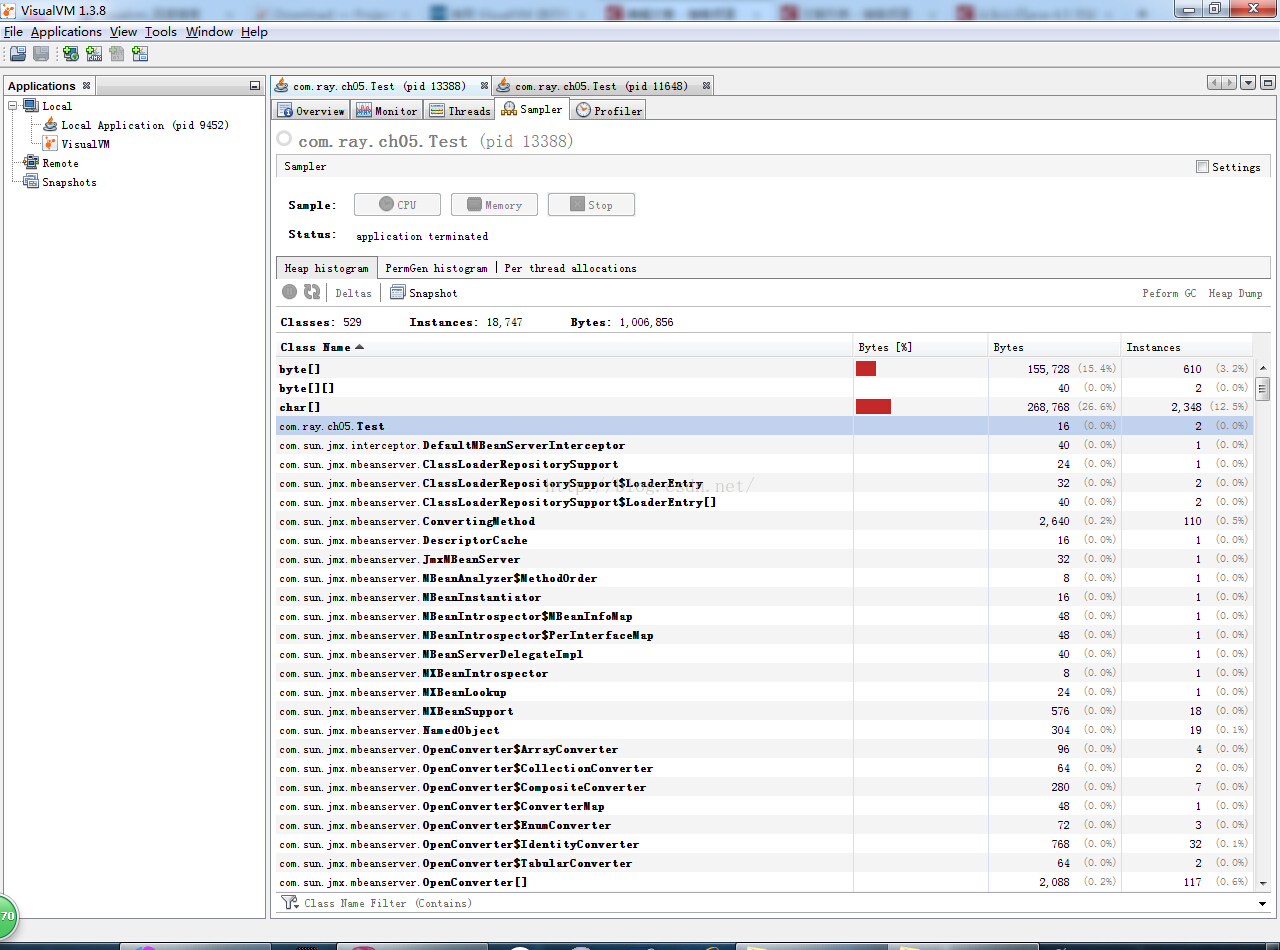1280x950 pixels.
Task: Select the Sampler tab
Action: (533, 109)
